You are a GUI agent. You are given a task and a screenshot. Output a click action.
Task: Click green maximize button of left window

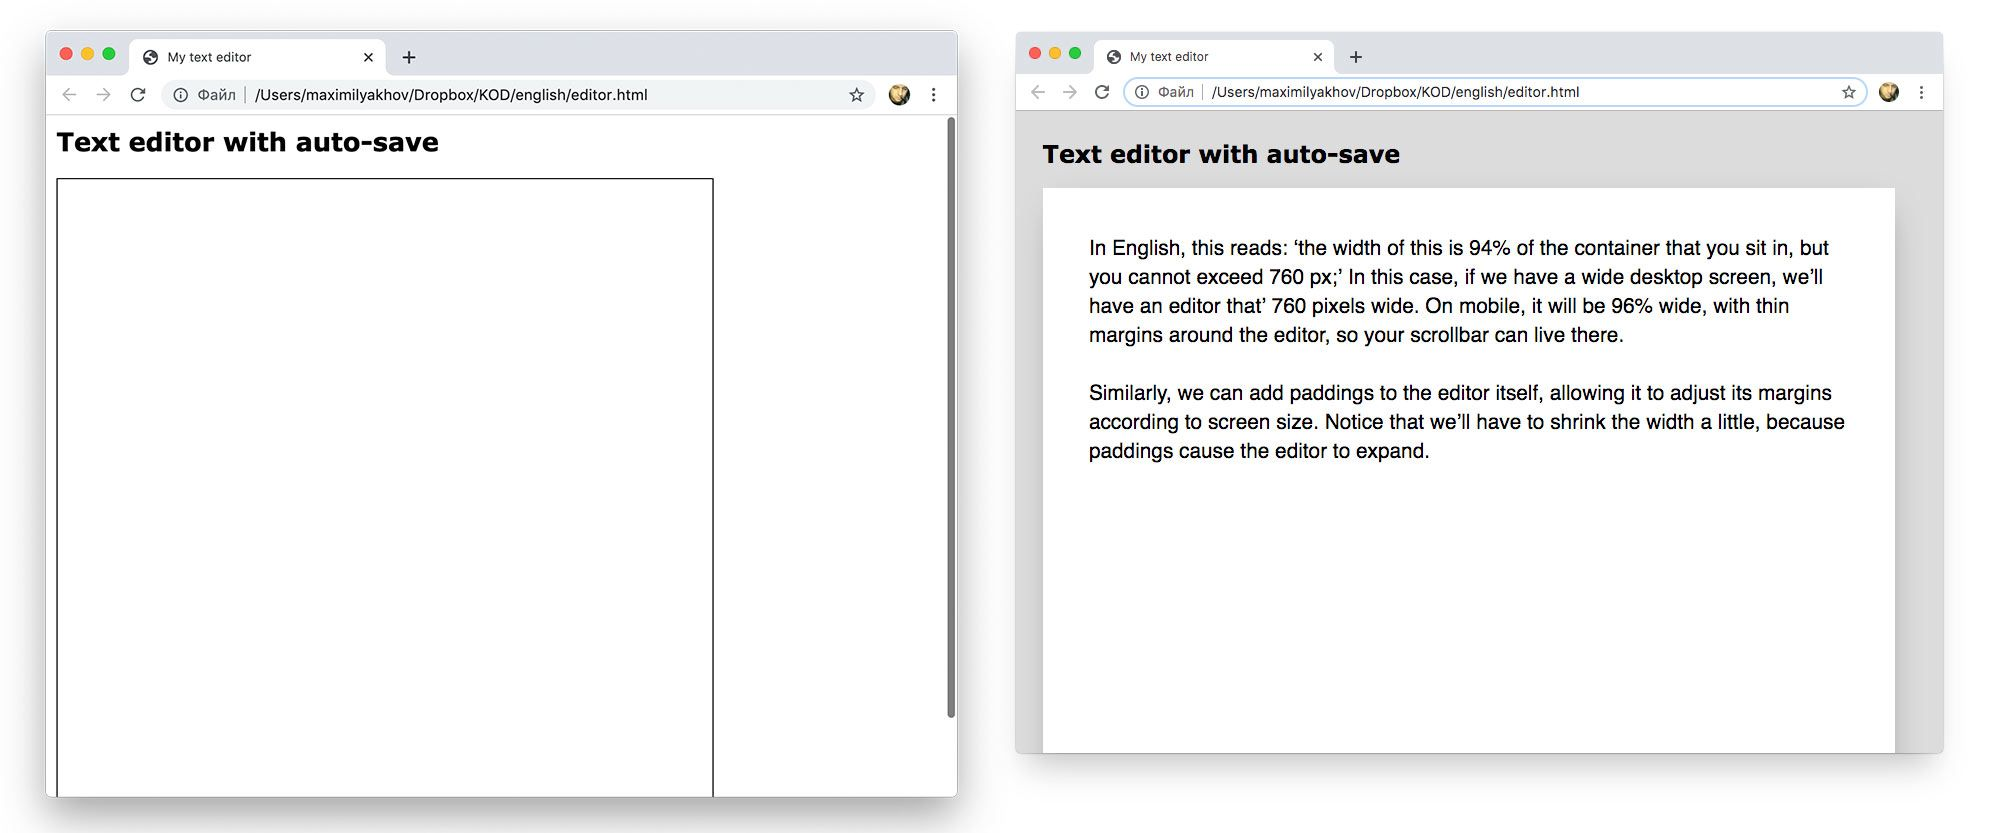(x=109, y=54)
